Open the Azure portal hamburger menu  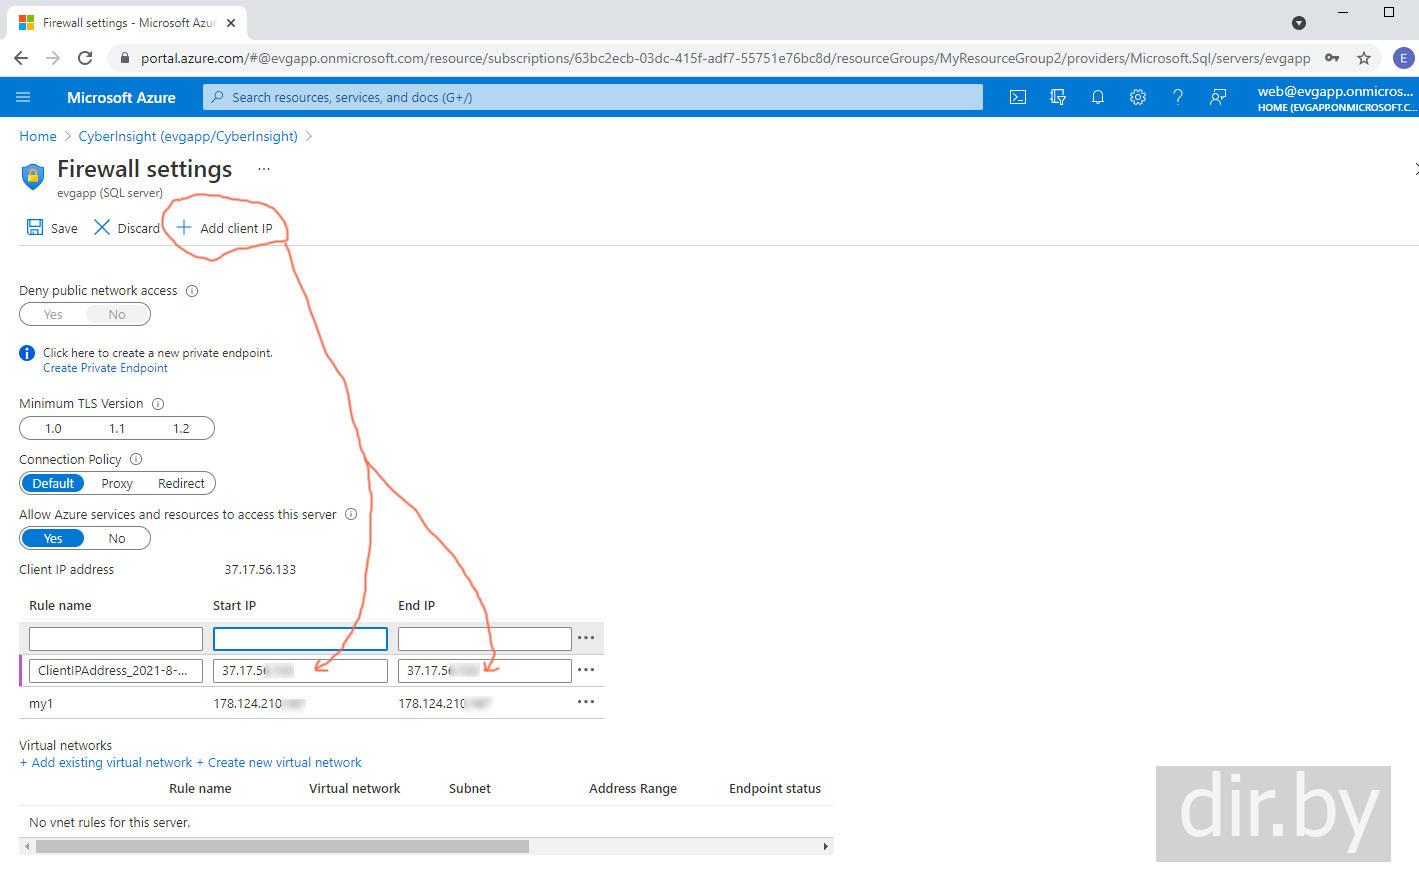(24, 97)
